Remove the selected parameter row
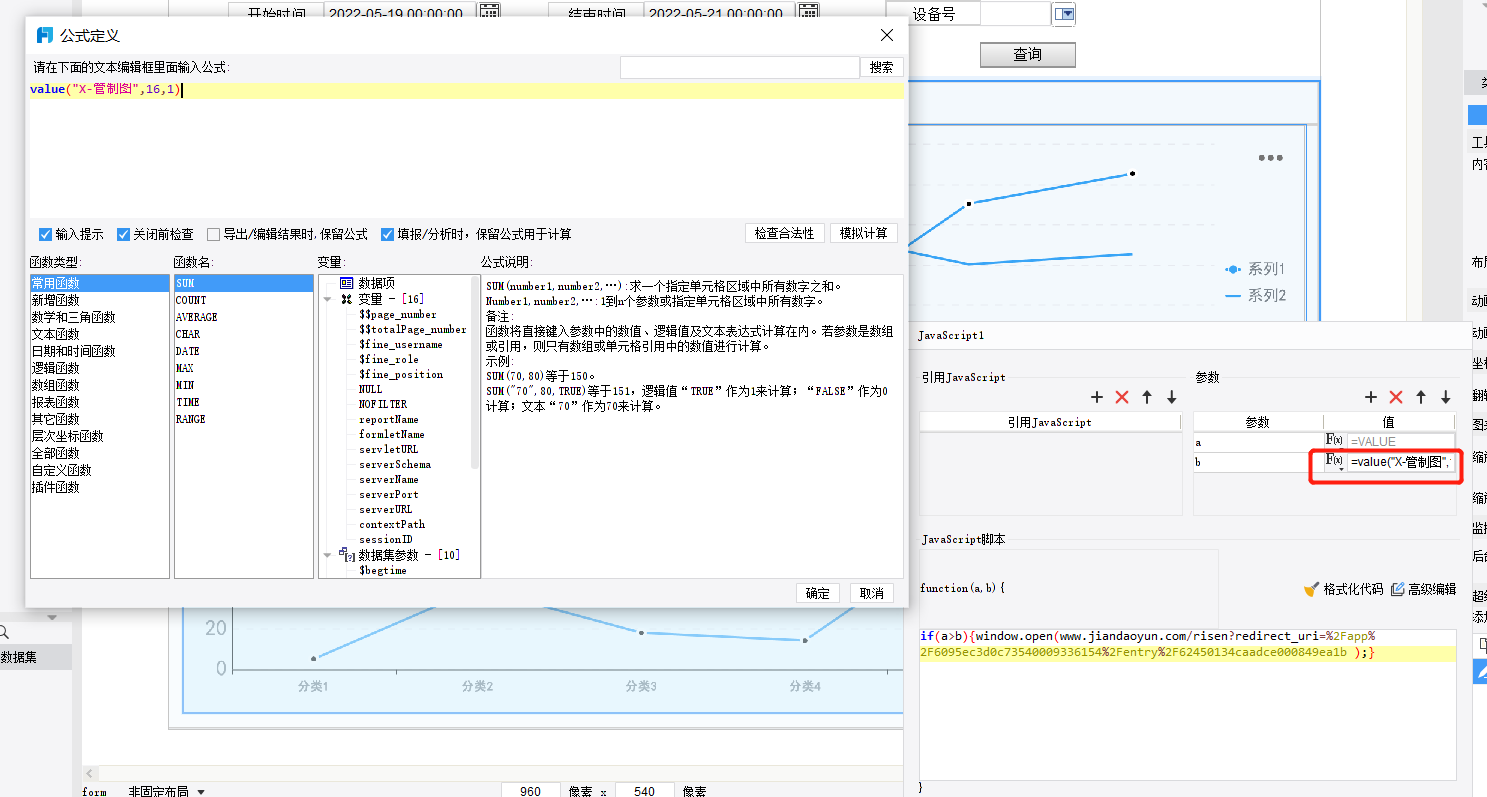Screen dimensions: 1487x797 pos(1396,397)
